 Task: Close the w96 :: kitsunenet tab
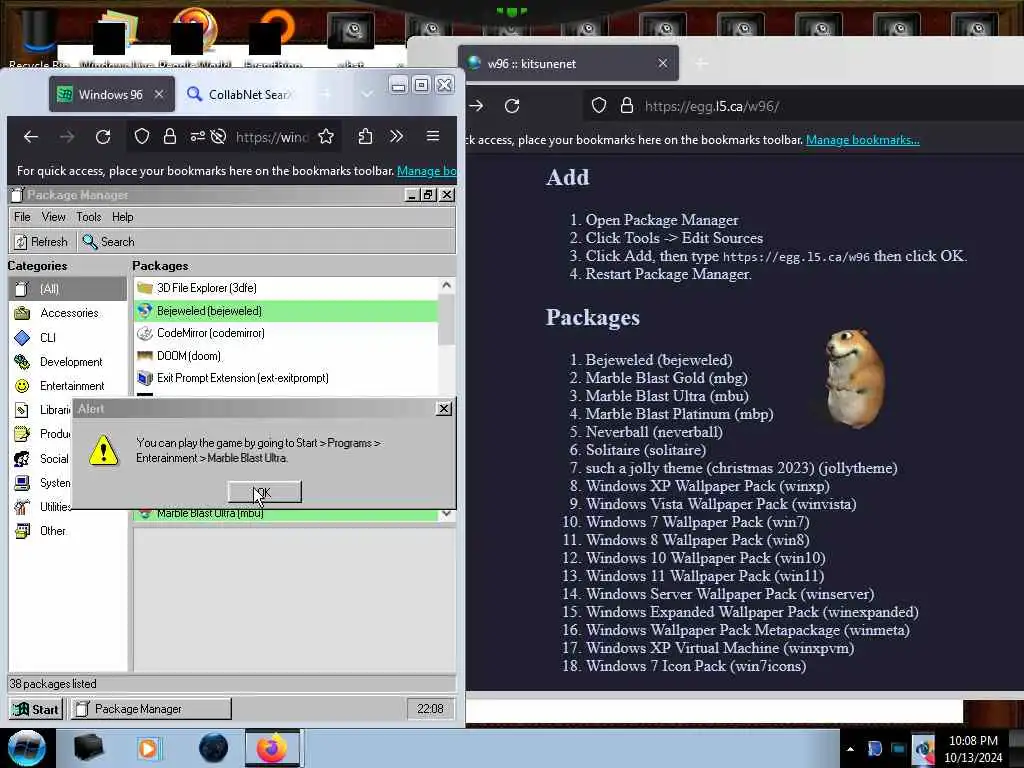pos(663,63)
